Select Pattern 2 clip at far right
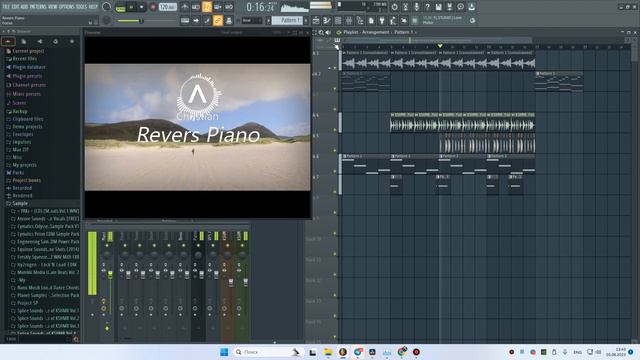This screenshot has width=640, height=360. 559,81
